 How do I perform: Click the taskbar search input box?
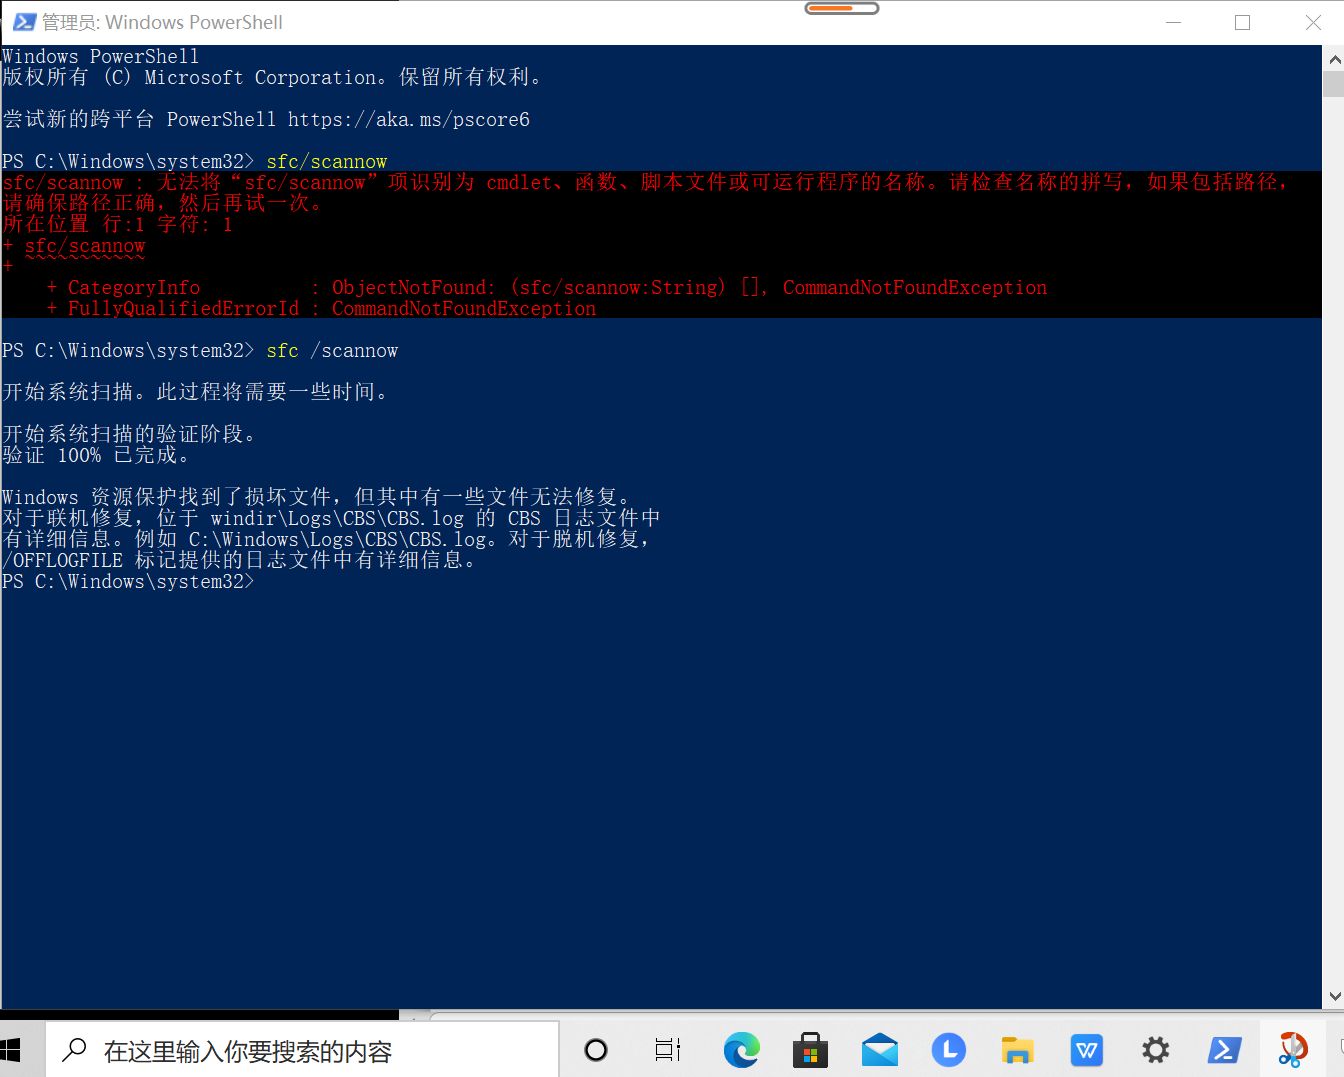(302, 1050)
